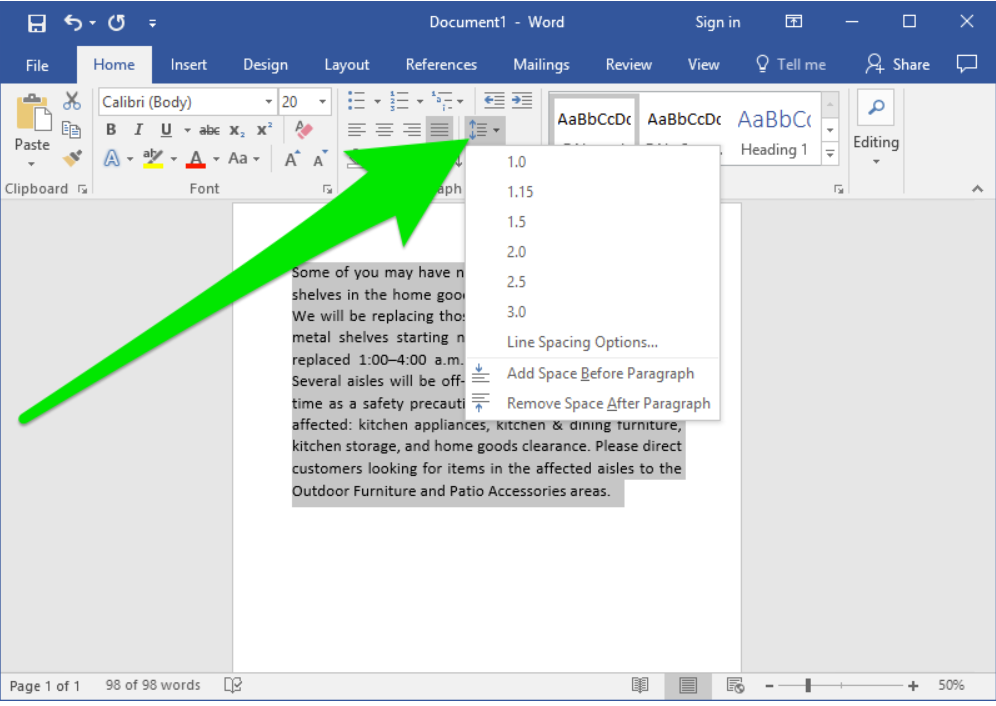Click the Save icon in title bar
Image resolution: width=996 pixels, height=706 pixels.
pyautogui.click(x=36, y=22)
